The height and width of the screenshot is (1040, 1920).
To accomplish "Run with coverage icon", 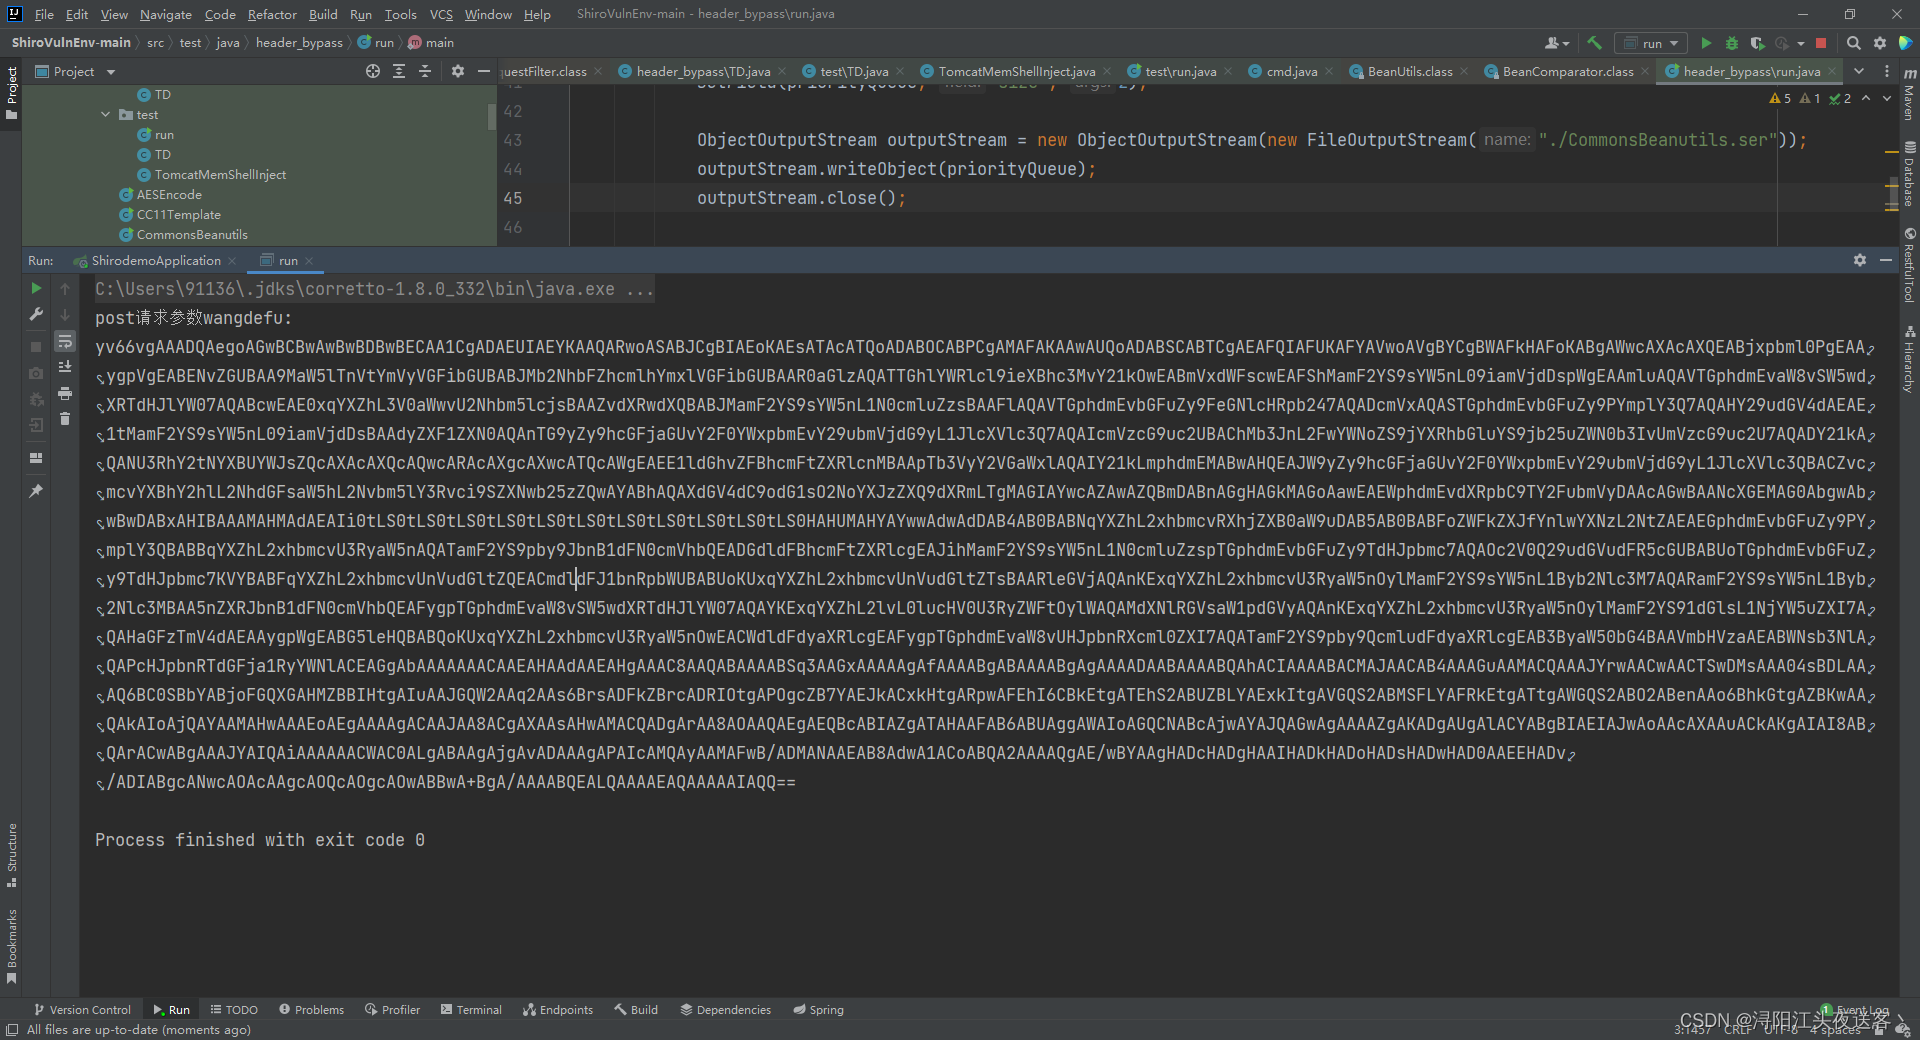I will tap(1757, 43).
